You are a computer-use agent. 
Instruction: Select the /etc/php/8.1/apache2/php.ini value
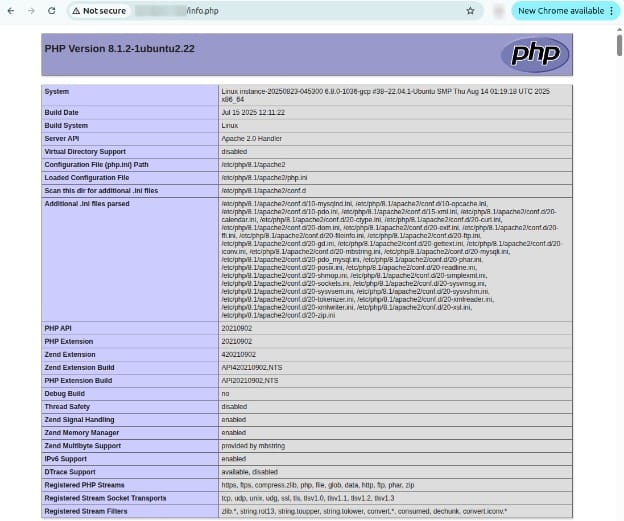coord(264,178)
